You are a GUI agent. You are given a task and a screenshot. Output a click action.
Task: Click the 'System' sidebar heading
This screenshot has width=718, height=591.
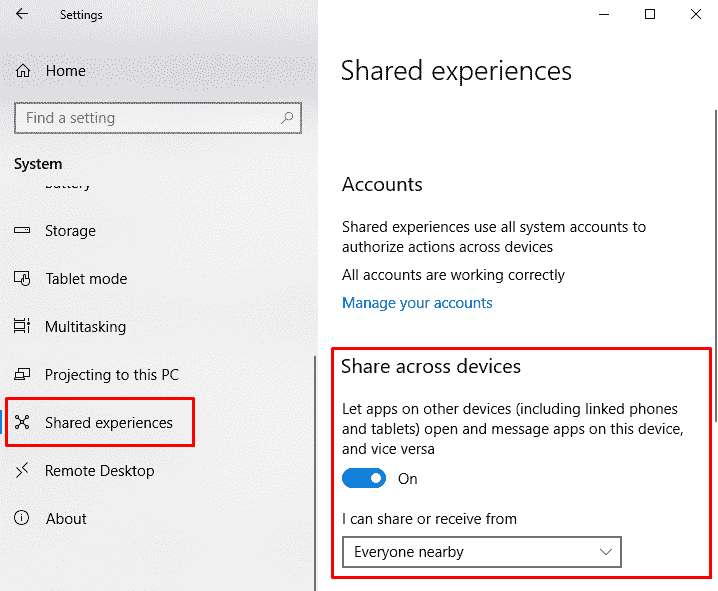click(38, 164)
